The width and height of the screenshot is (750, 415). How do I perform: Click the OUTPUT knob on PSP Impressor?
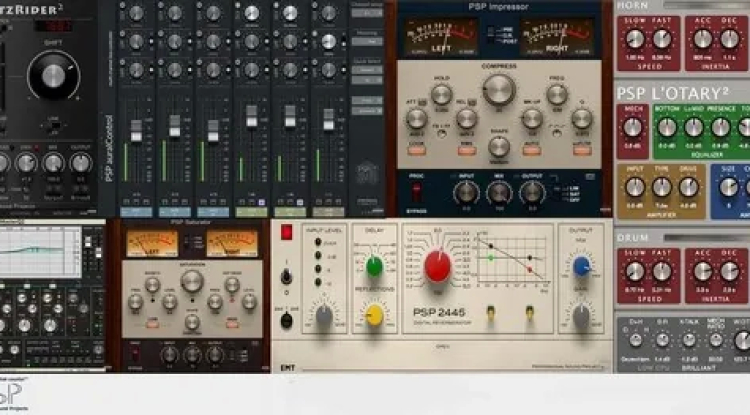[532, 193]
